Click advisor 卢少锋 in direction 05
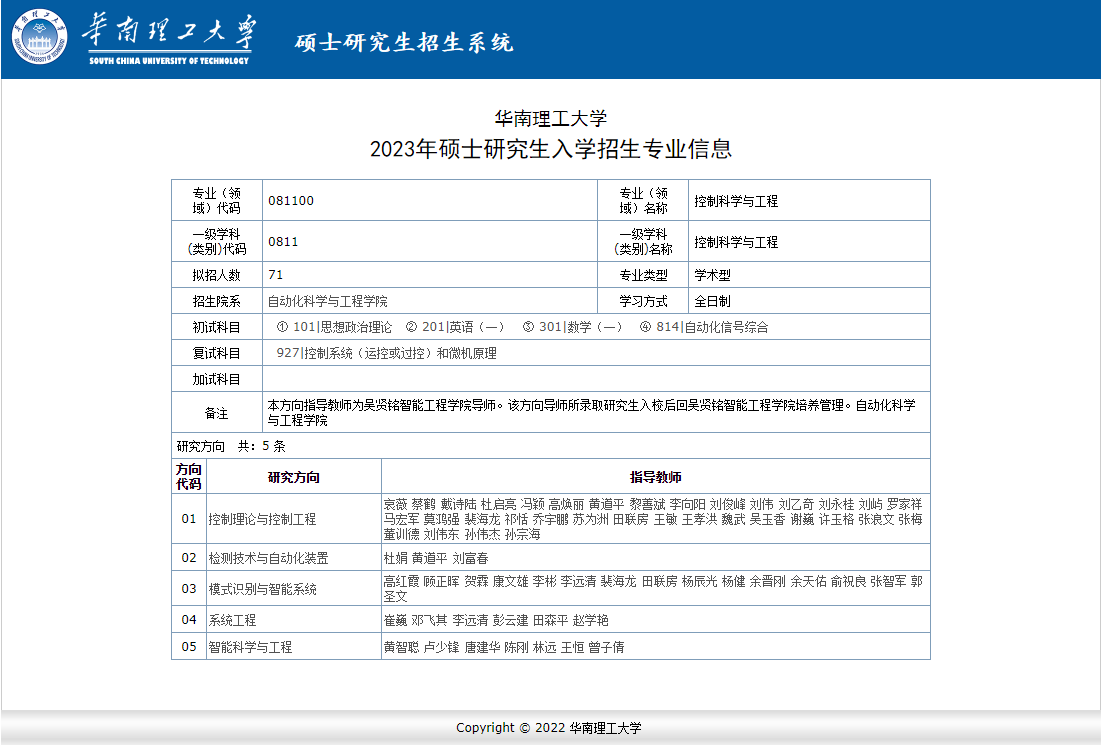This screenshot has width=1102, height=745. tap(441, 647)
